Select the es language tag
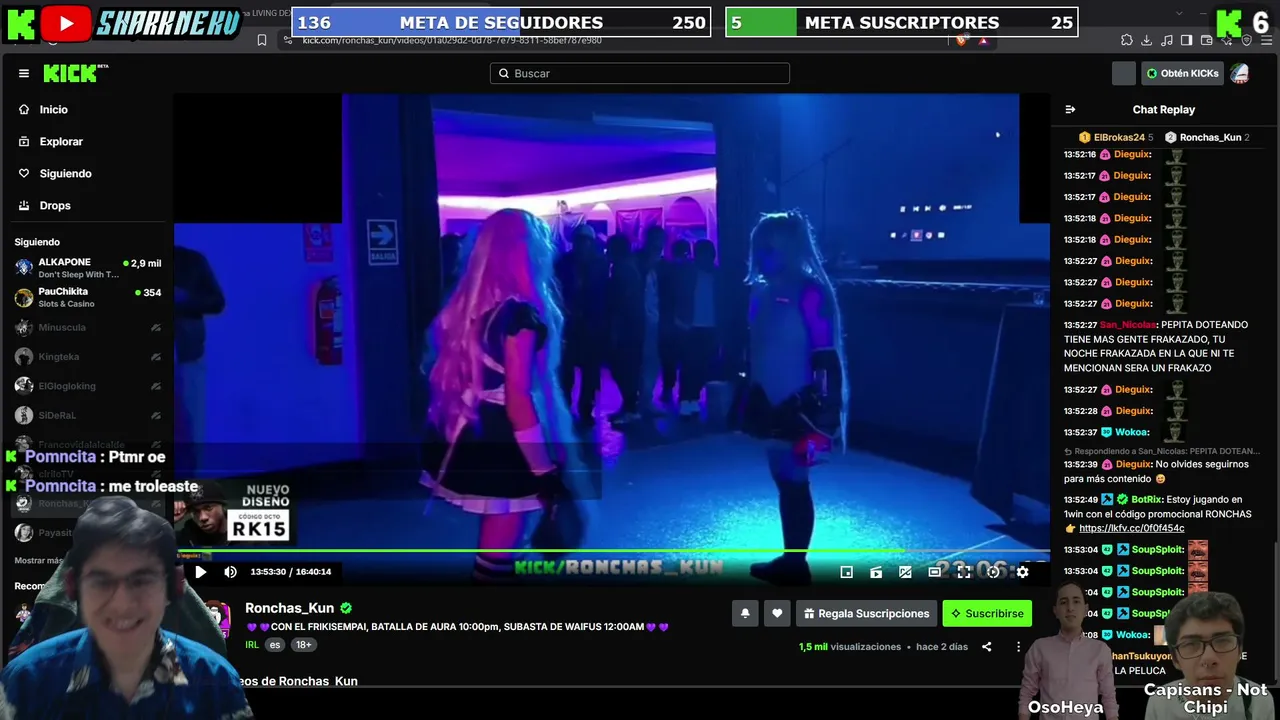 [275, 645]
